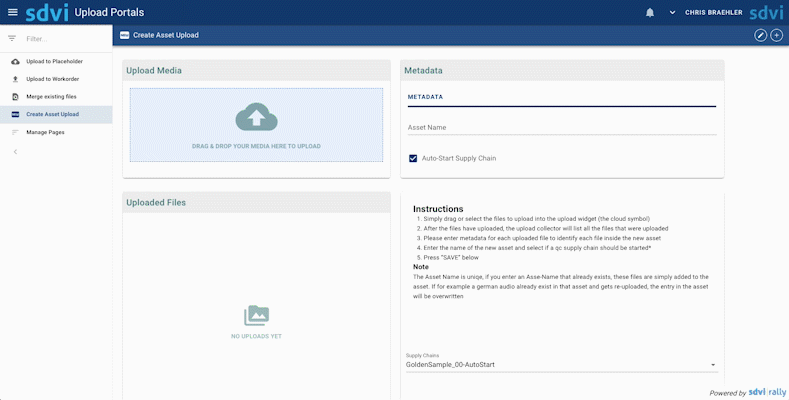
Task: Click the Merge existing files icon
Action: [x=15, y=97]
